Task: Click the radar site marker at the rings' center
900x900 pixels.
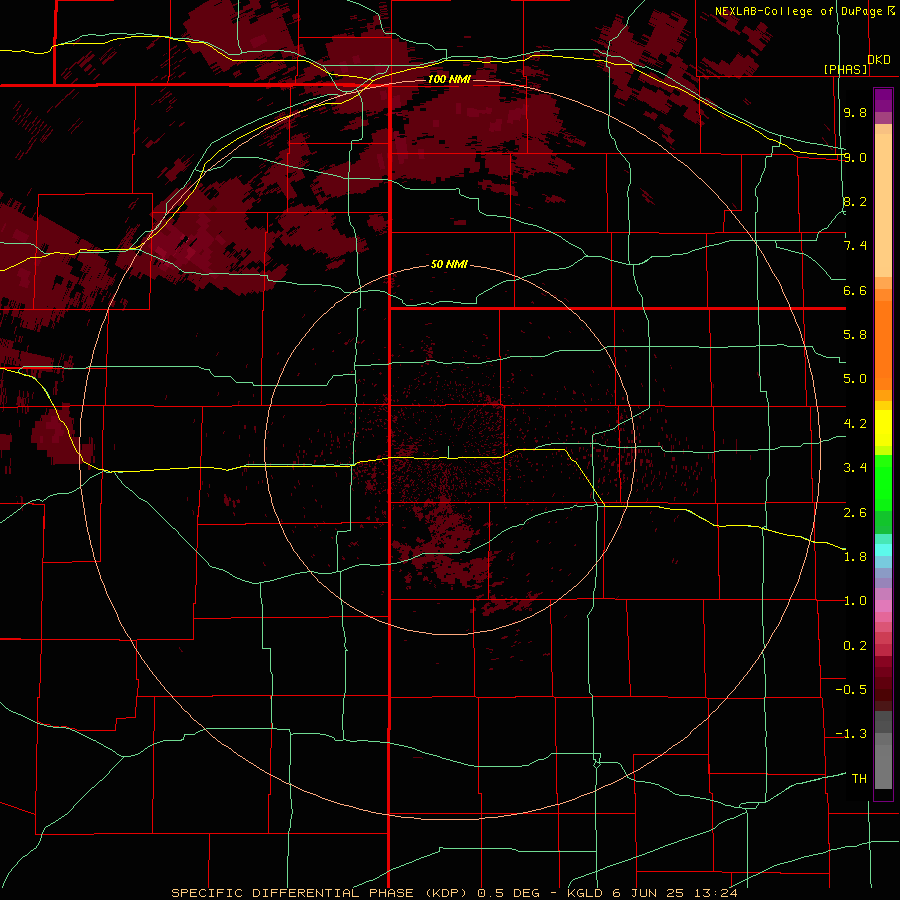Action: coord(449,452)
